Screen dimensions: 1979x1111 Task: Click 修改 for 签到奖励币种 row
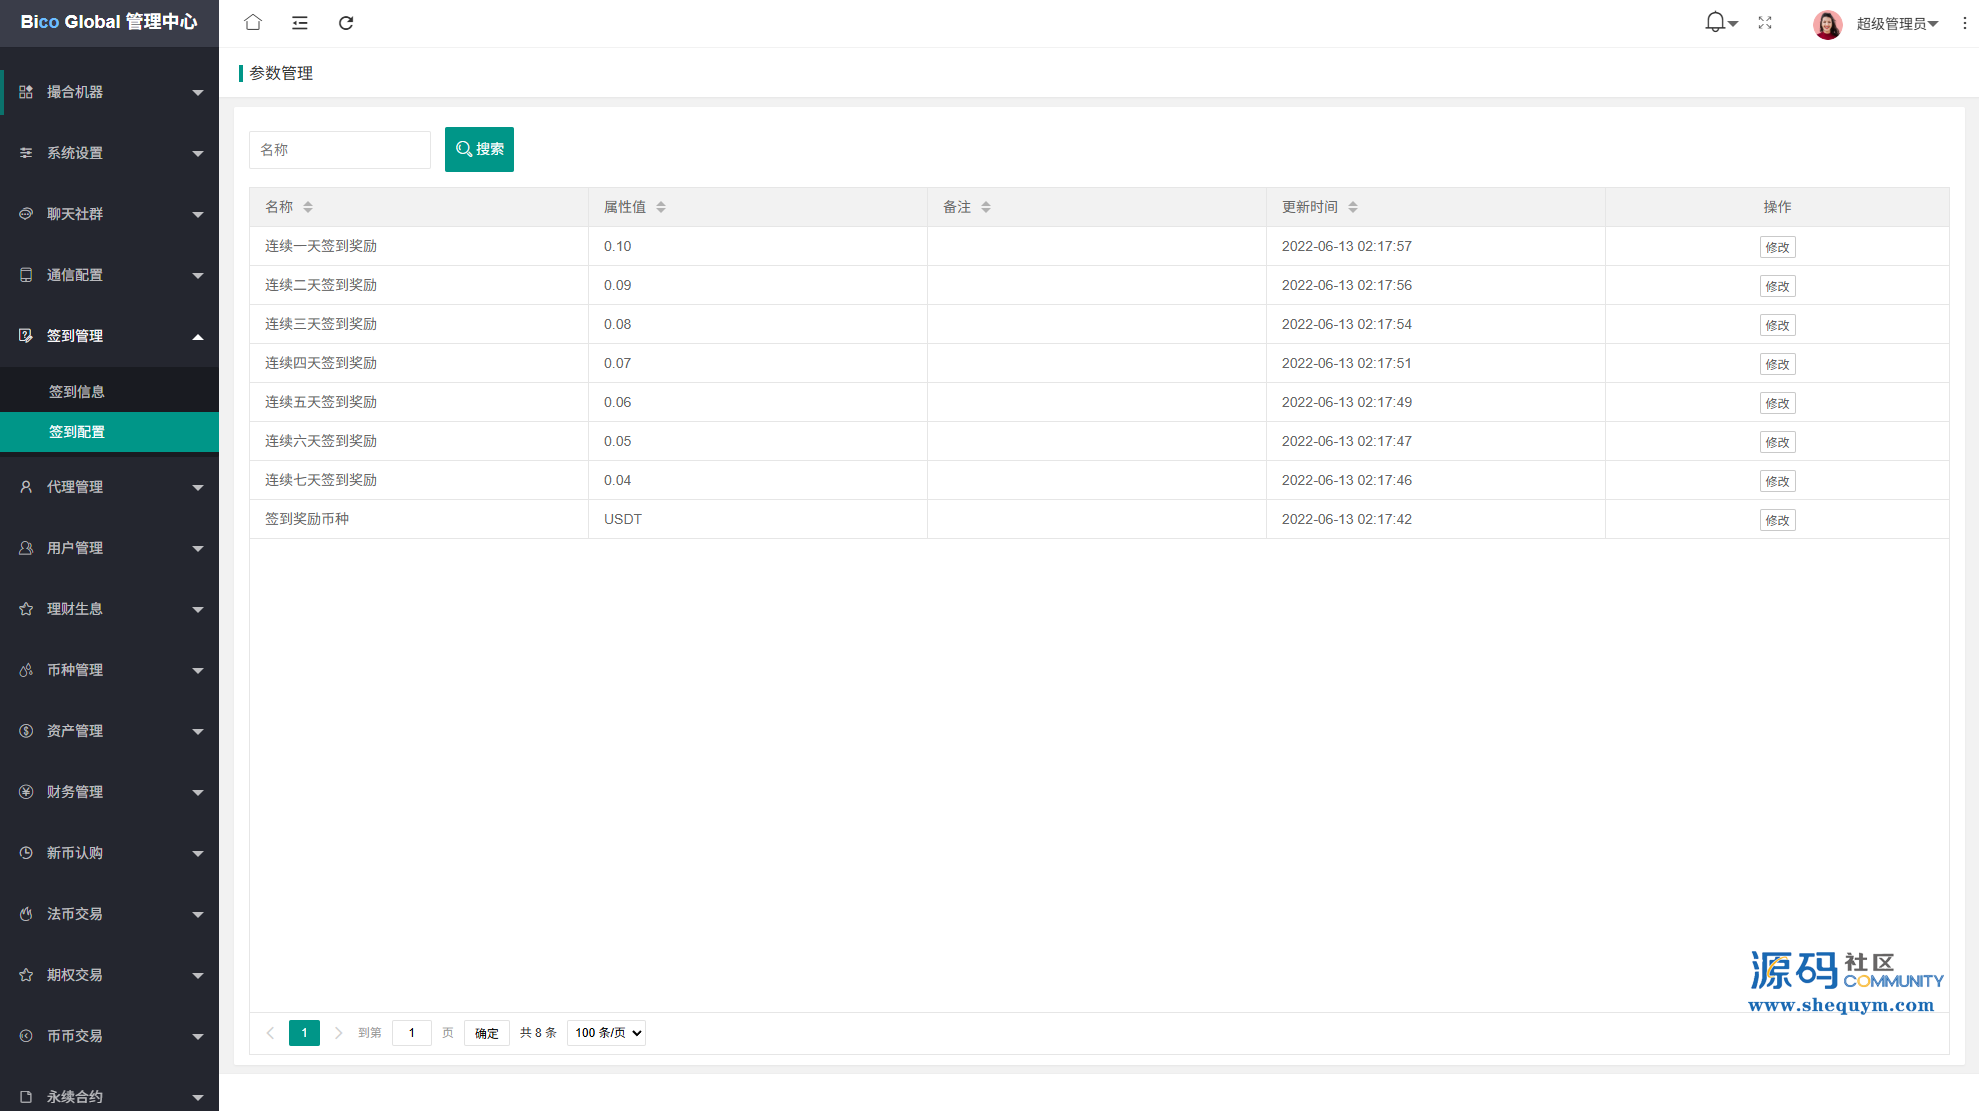pos(1777,520)
